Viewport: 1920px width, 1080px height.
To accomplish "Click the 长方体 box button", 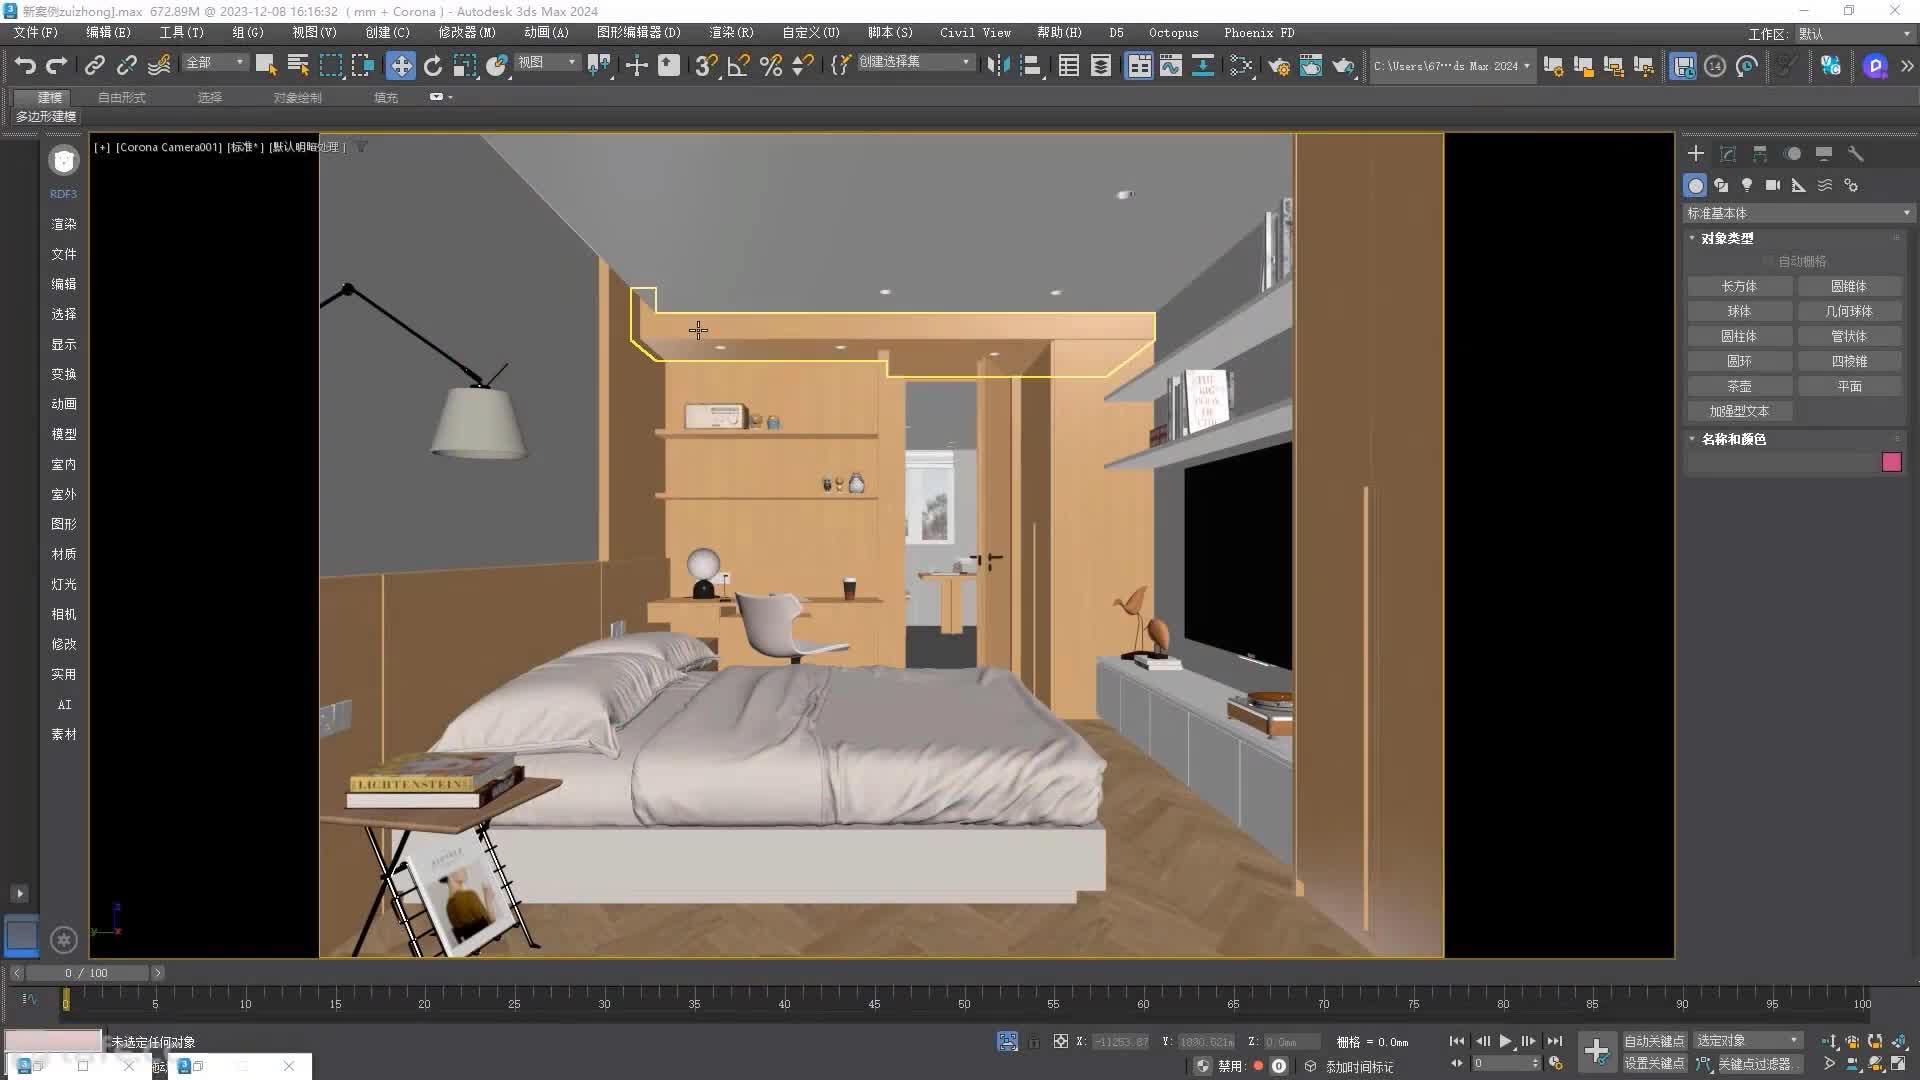I will 1739,286.
